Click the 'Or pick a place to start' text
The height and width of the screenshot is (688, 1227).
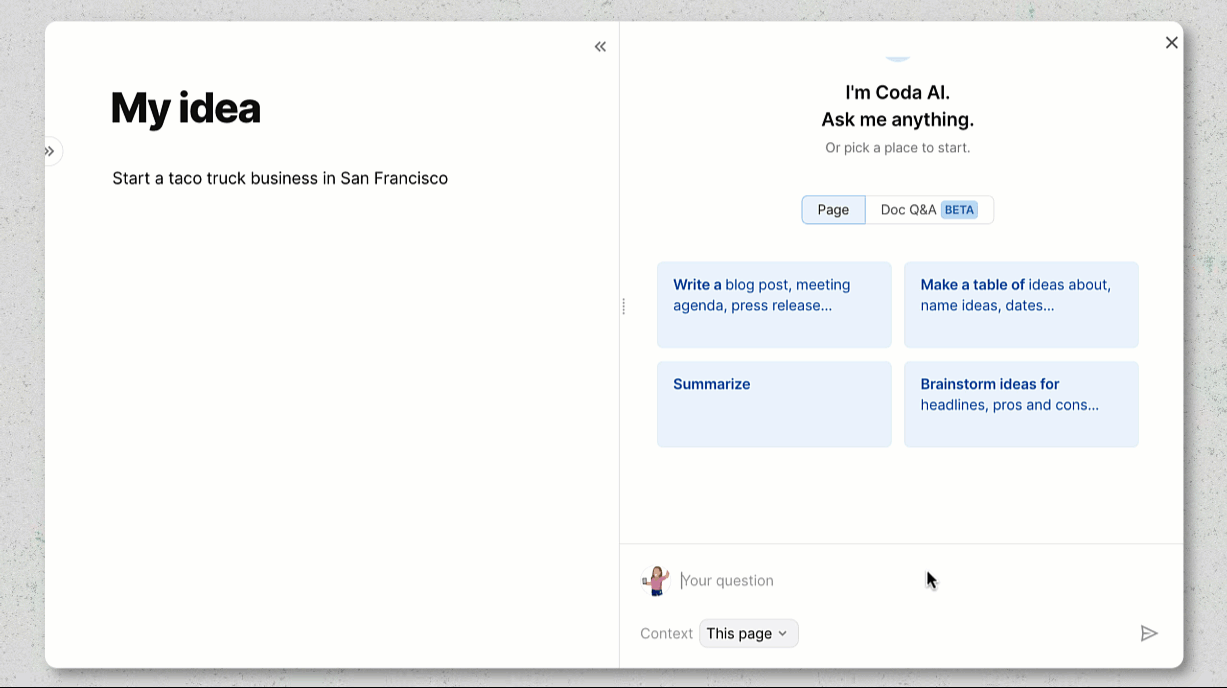coord(897,148)
